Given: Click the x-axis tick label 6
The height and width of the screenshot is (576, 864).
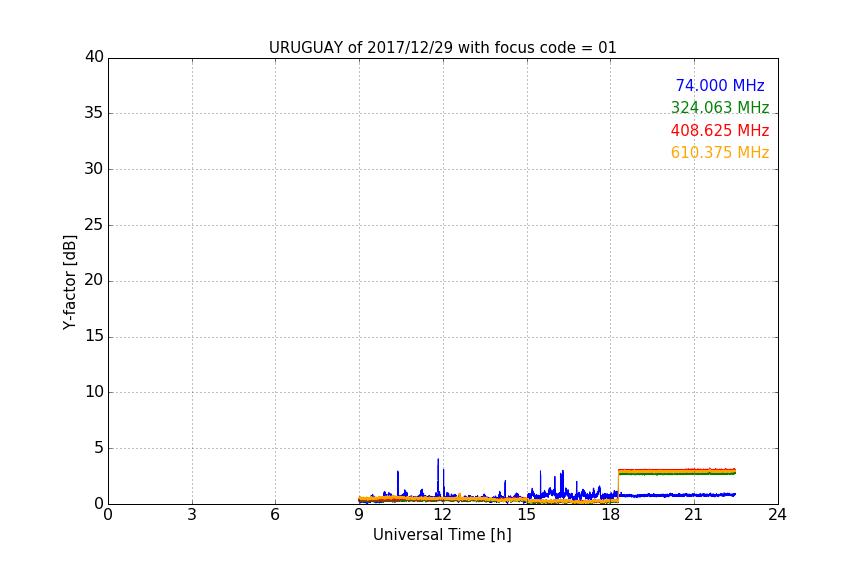Looking at the screenshot, I should tap(275, 515).
